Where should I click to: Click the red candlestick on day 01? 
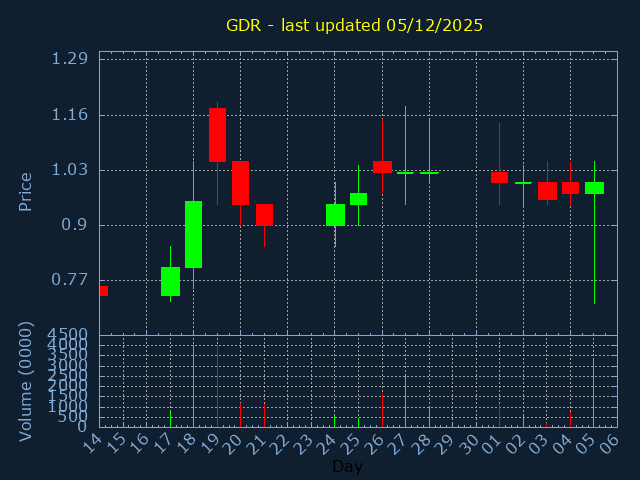click(499, 177)
